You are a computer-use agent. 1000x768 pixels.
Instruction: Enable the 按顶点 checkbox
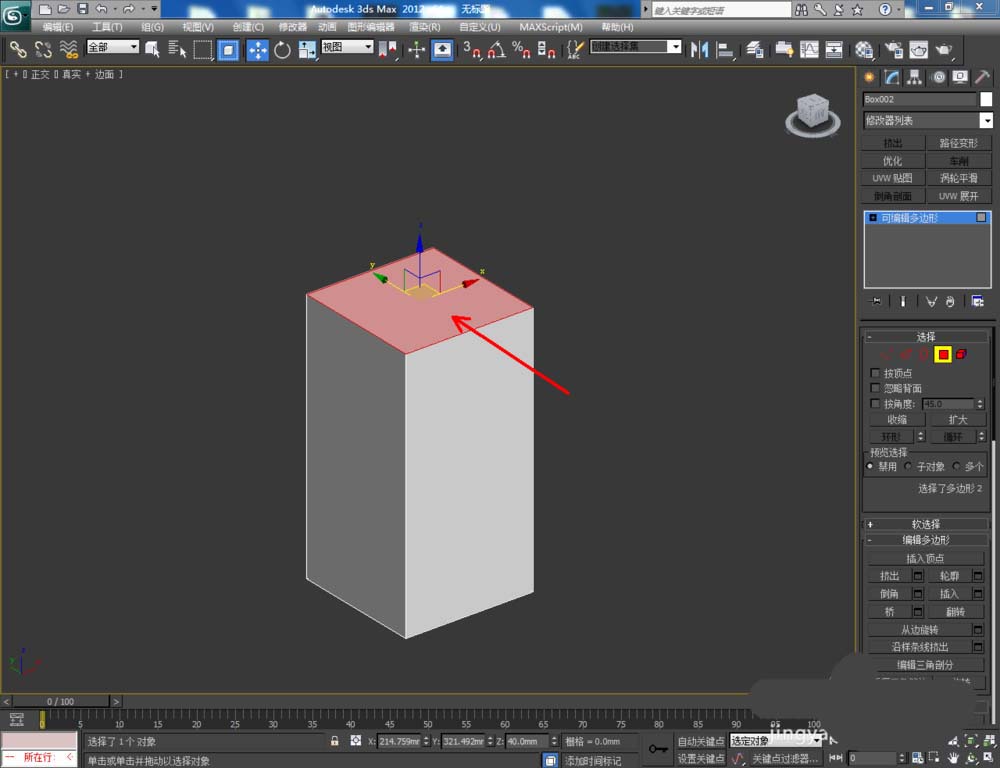876,373
